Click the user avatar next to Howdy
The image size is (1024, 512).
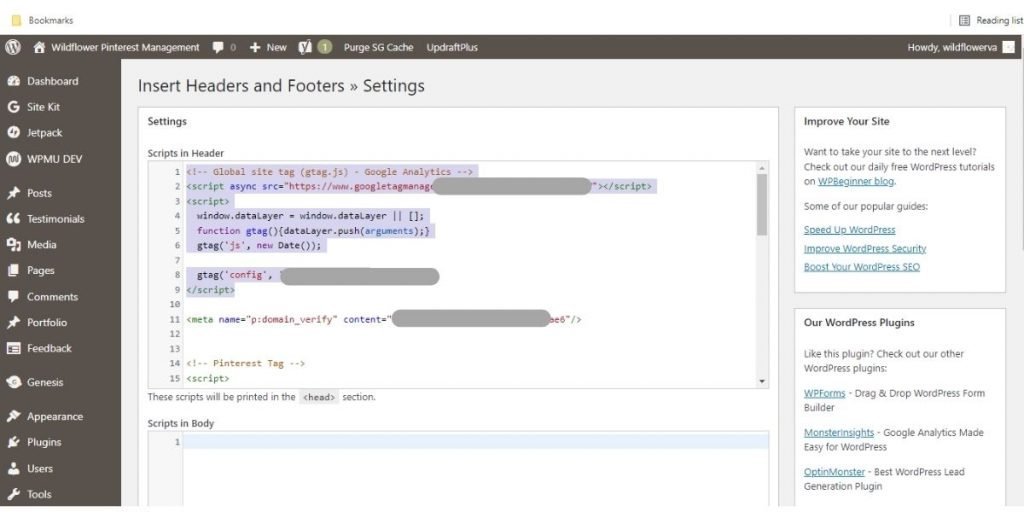1009,47
